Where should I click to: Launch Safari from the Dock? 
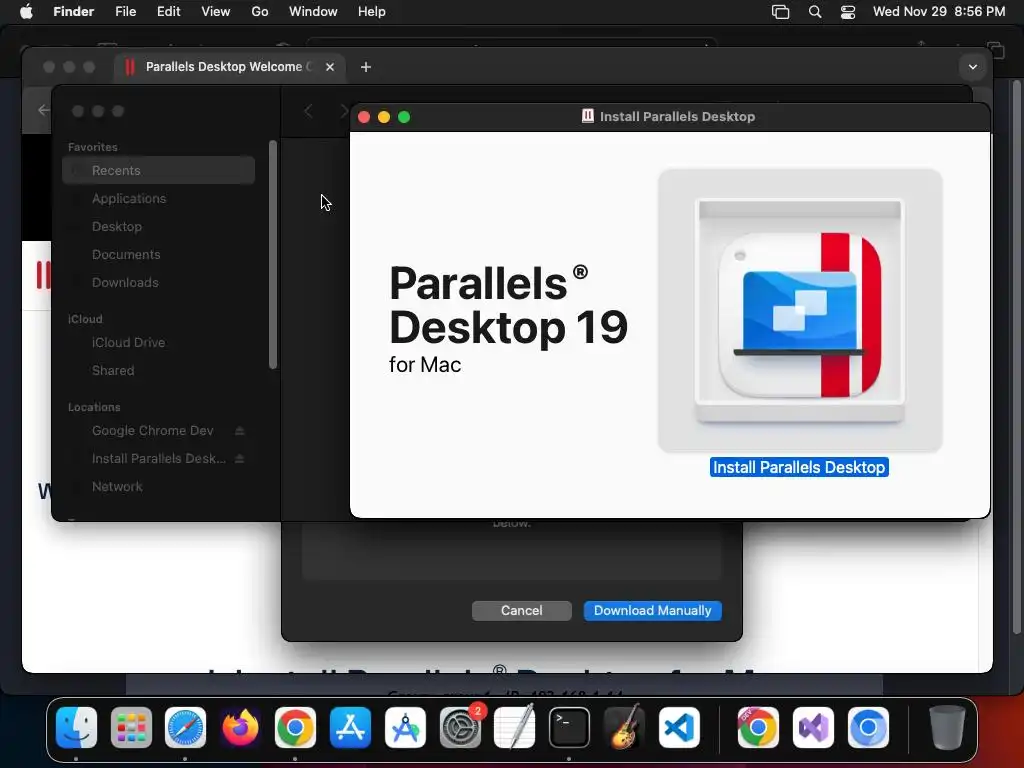[185, 727]
